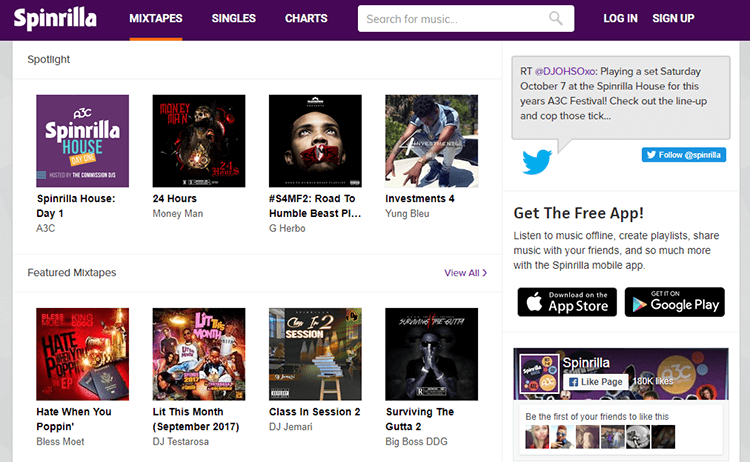Click first friend avatar in Facebook widget
The image size is (750, 462).
click(537, 437)
